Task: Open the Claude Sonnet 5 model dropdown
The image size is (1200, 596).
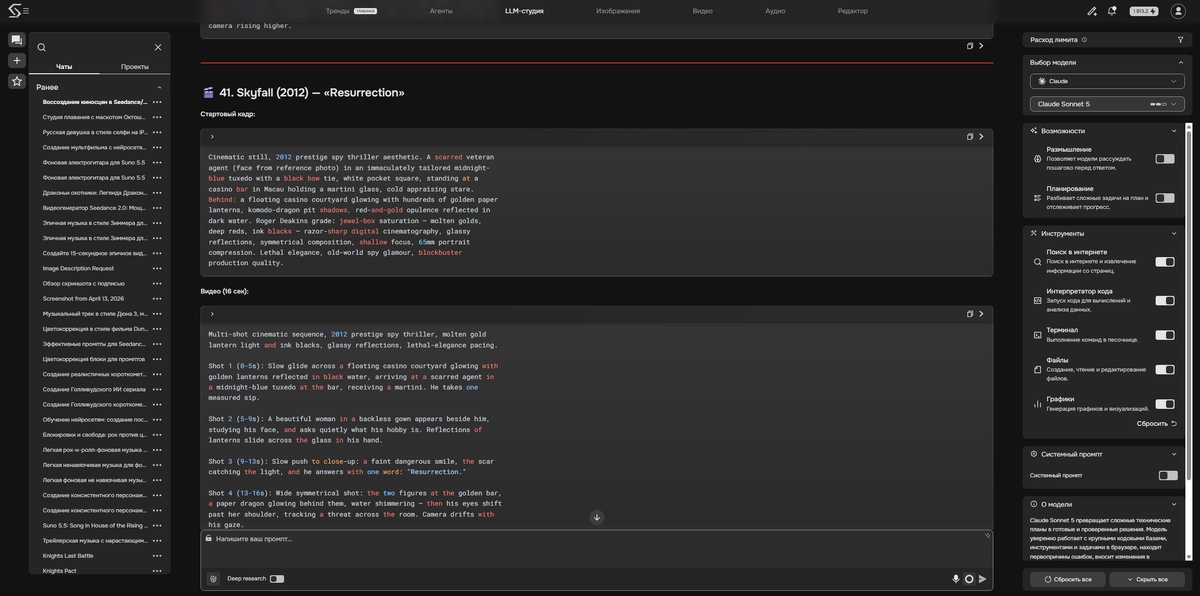Action: [1107, 104]
